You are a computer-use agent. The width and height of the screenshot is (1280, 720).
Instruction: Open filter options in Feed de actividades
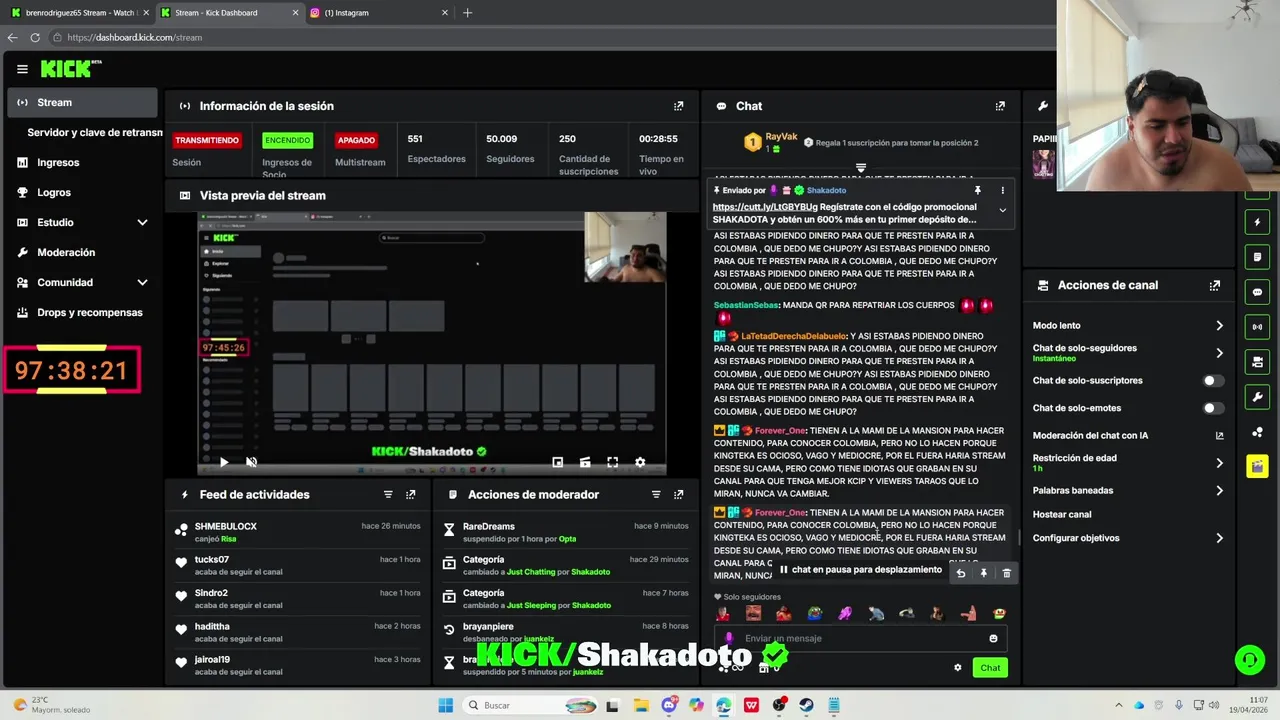[x=388, y=494]
